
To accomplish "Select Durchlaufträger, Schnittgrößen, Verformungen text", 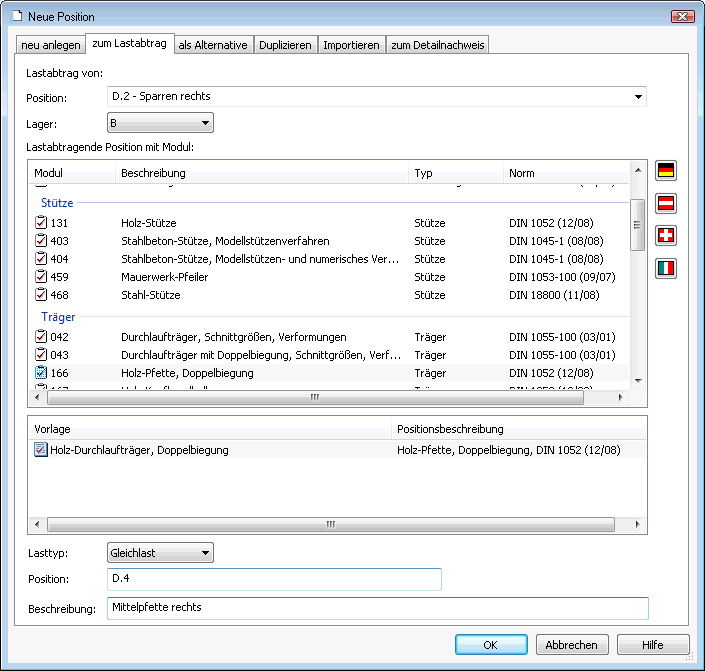I will tap(234, 337).
